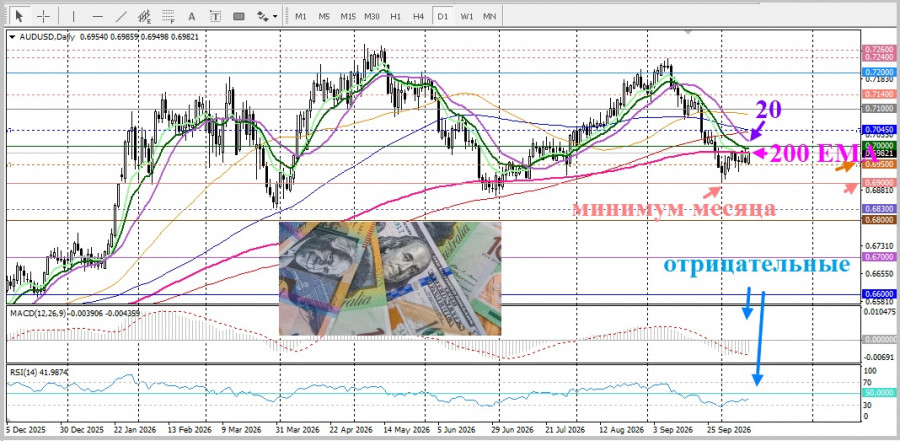Click the AUDUSD,Daily chart title text
Viewport: 900px width, 441px height.
coord(46,36)
